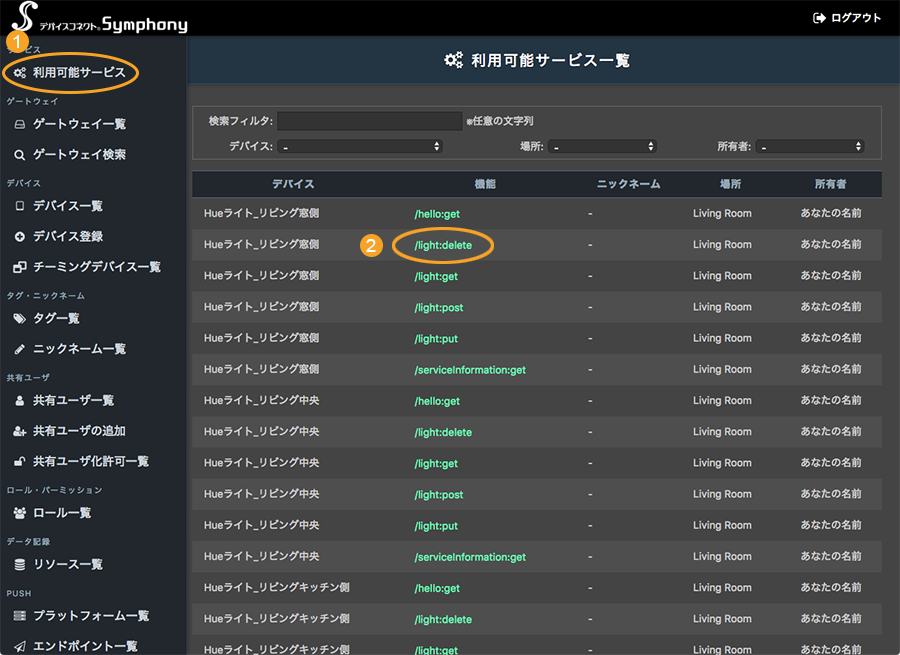Click the ニックネーム column header
Screen dimensions: 900x655
629,184
